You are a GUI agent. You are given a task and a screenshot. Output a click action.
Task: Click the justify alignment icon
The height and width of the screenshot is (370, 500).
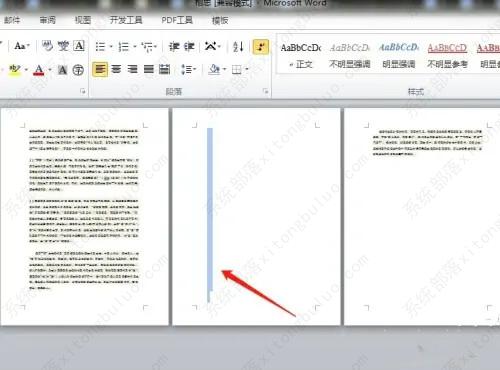click(x=149, y=69)
